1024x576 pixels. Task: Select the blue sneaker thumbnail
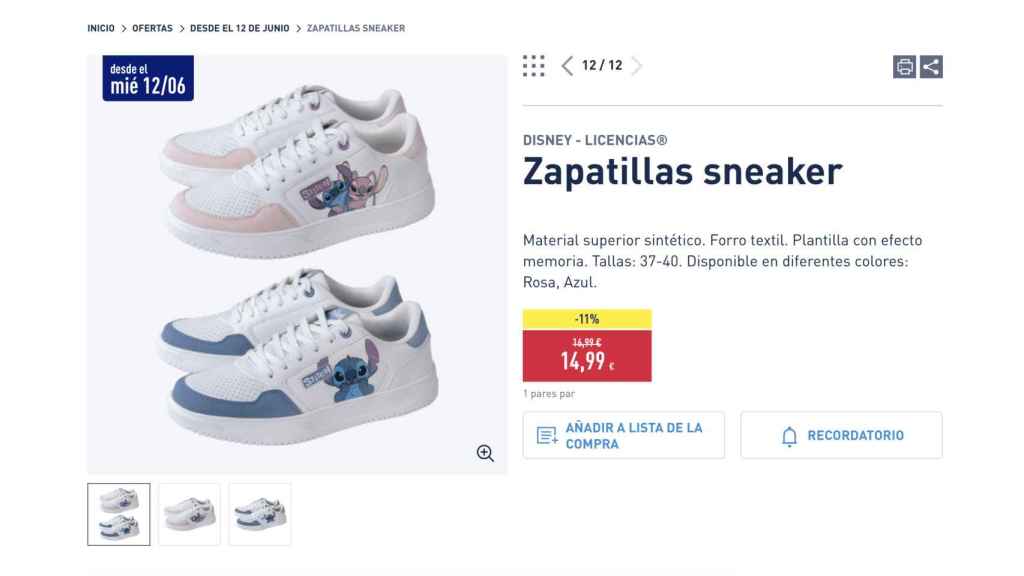coord(259,514)
